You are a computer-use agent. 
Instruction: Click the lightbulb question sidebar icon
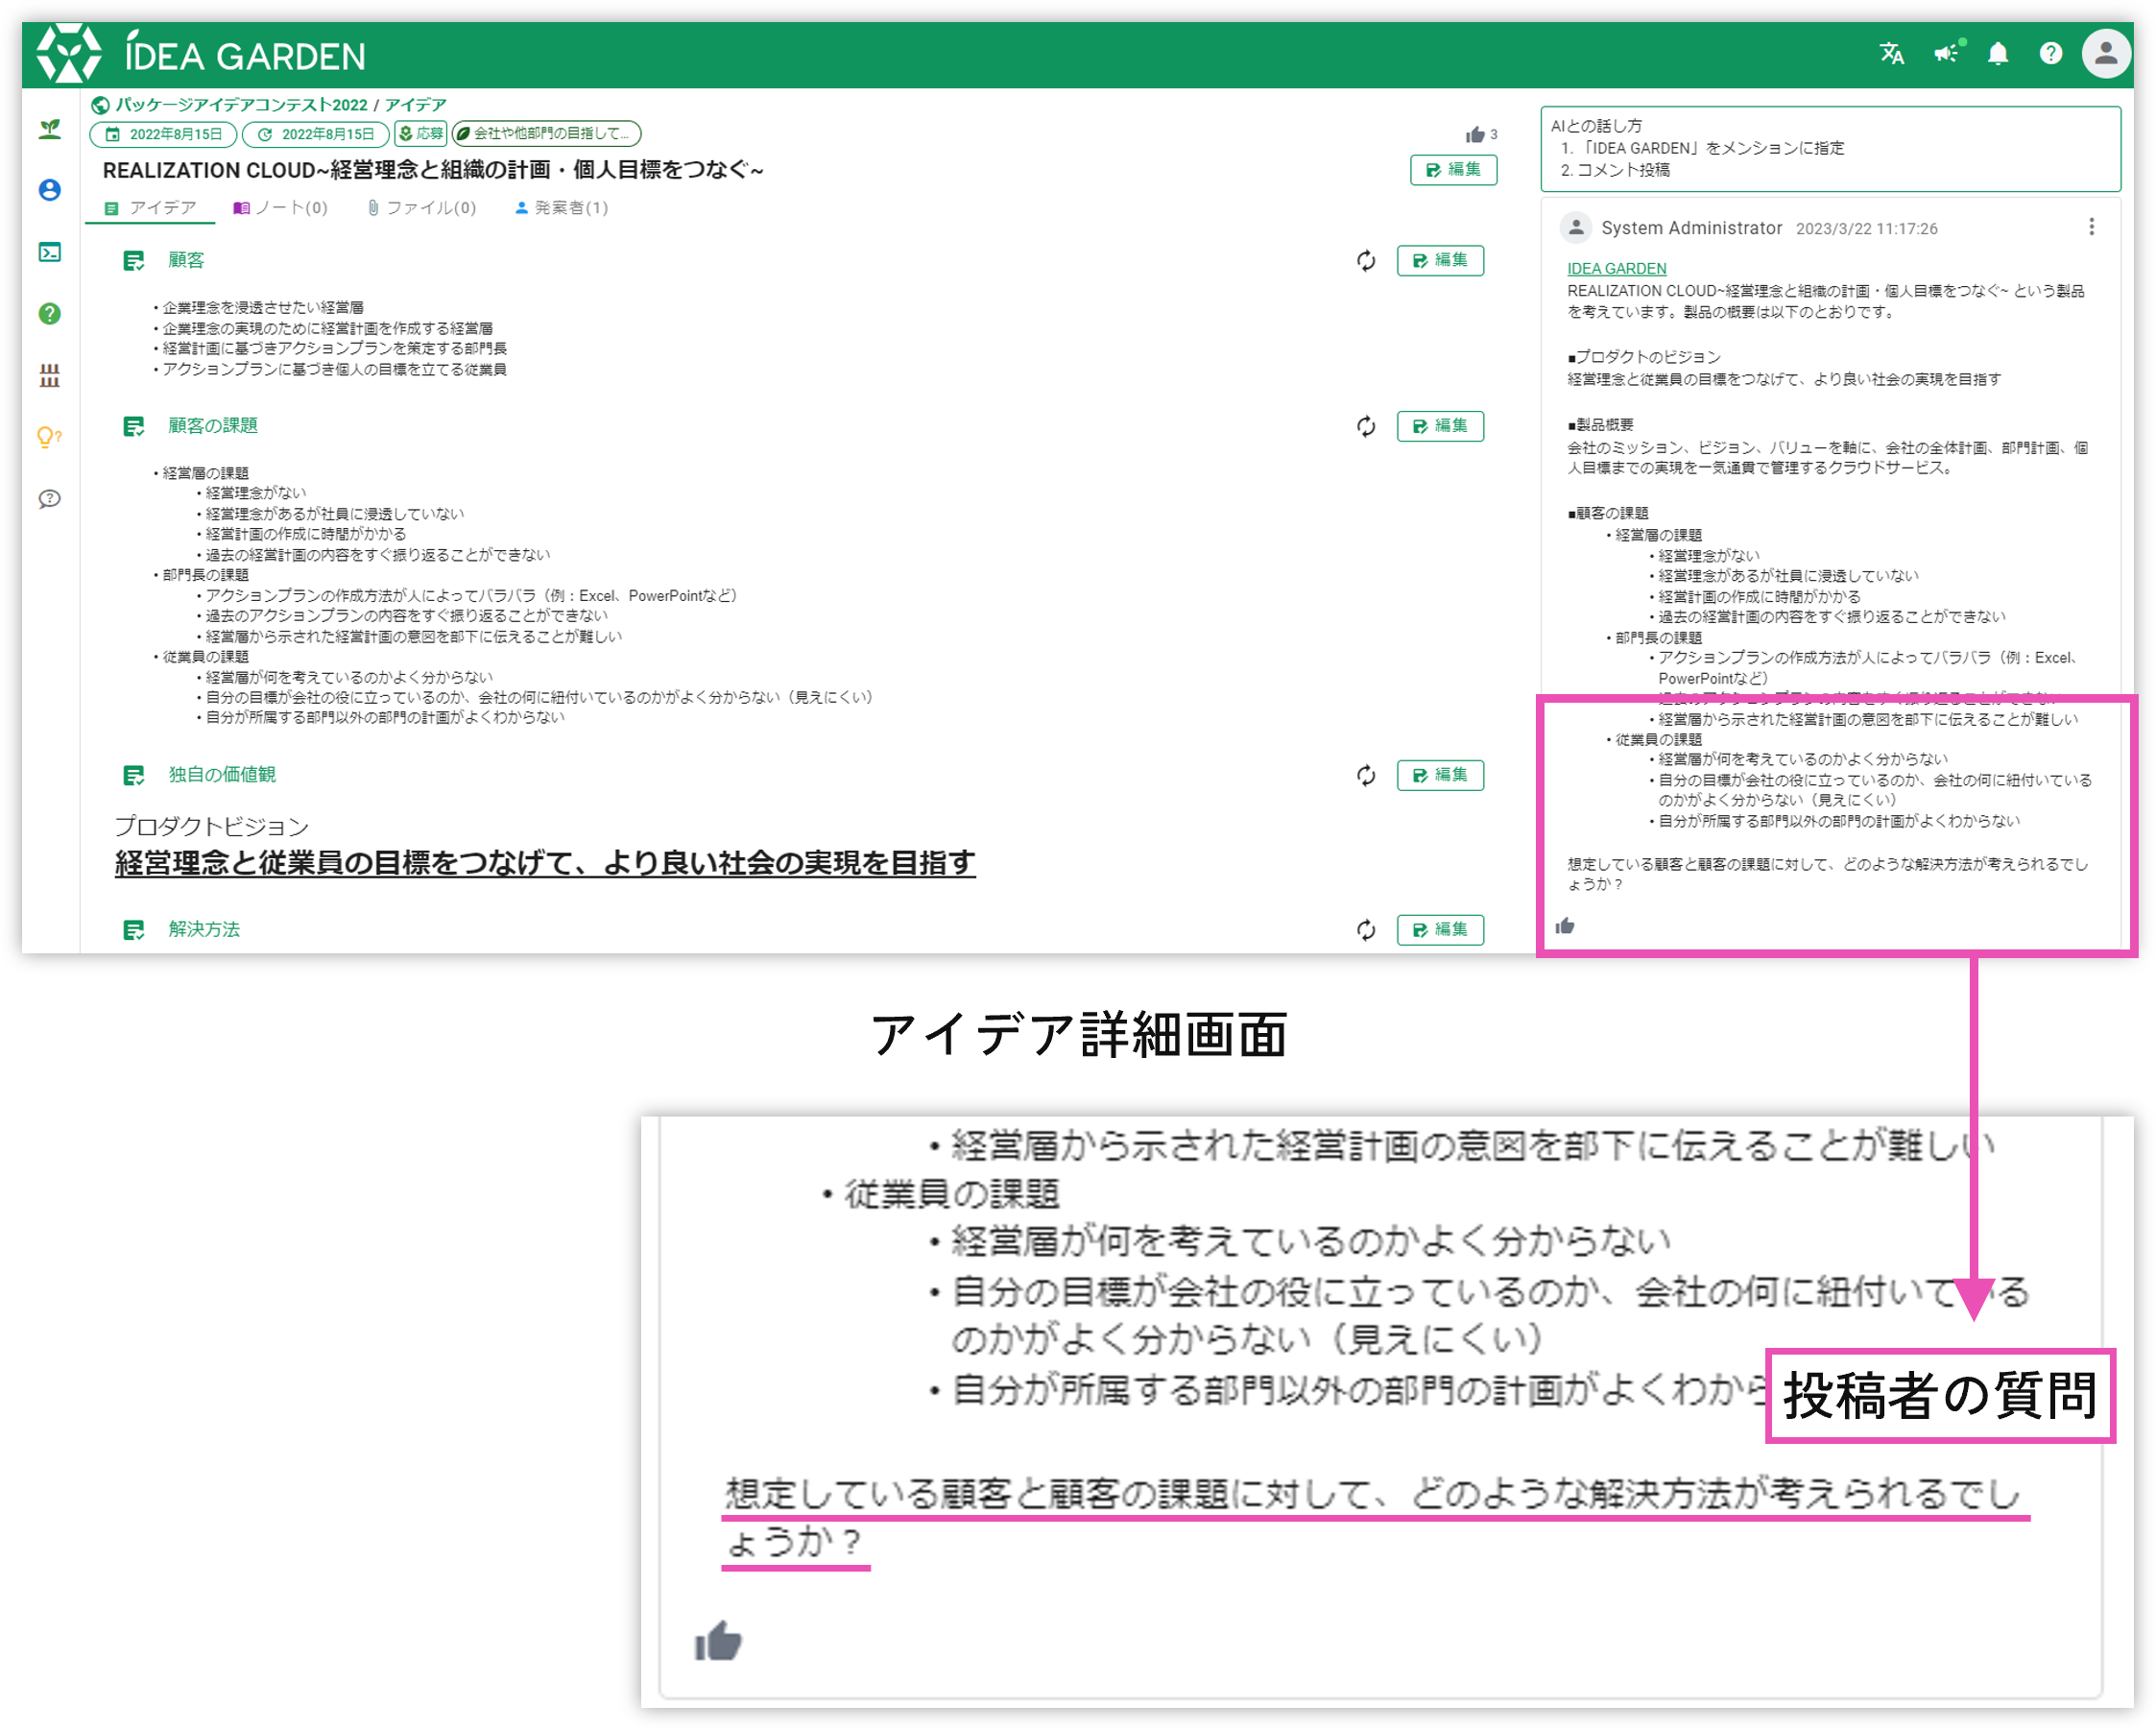[49, 437]
